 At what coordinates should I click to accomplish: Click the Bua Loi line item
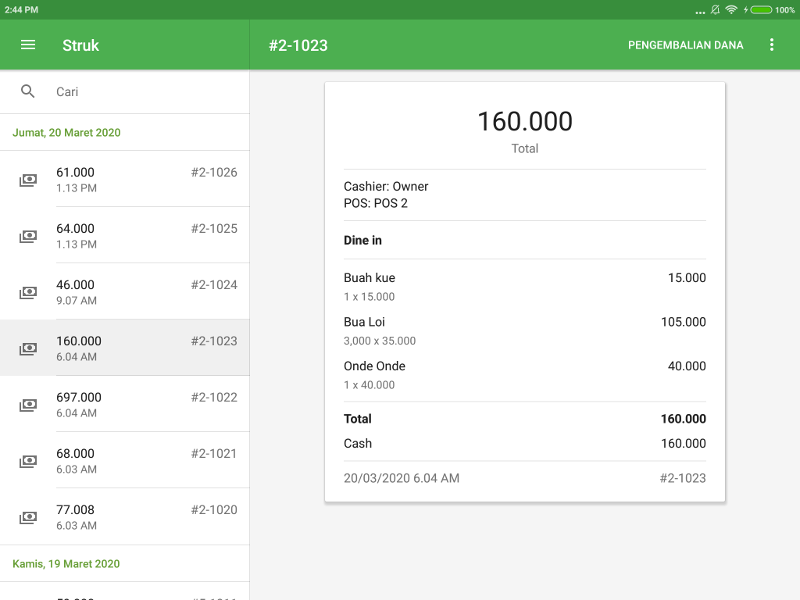524,331
